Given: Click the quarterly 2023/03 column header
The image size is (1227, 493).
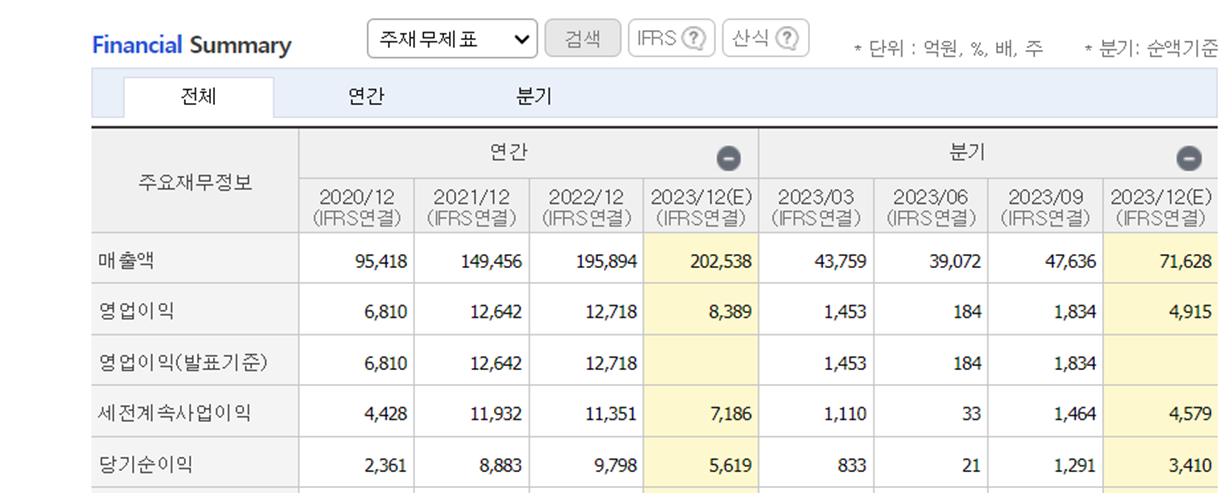Looking at the screenshot, I should (816, 206).
